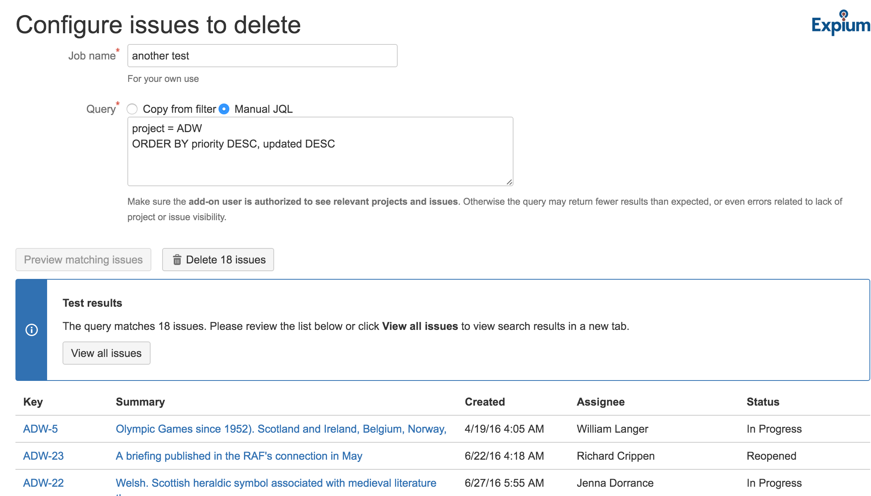
Task: Click the Status column header
Action: click(763, 402)
